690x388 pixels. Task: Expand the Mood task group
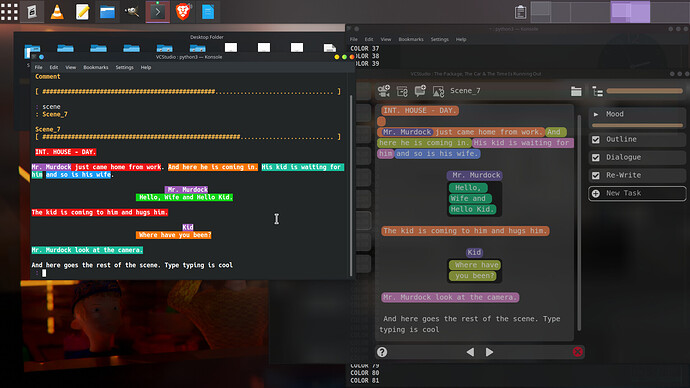pos(596,114)
